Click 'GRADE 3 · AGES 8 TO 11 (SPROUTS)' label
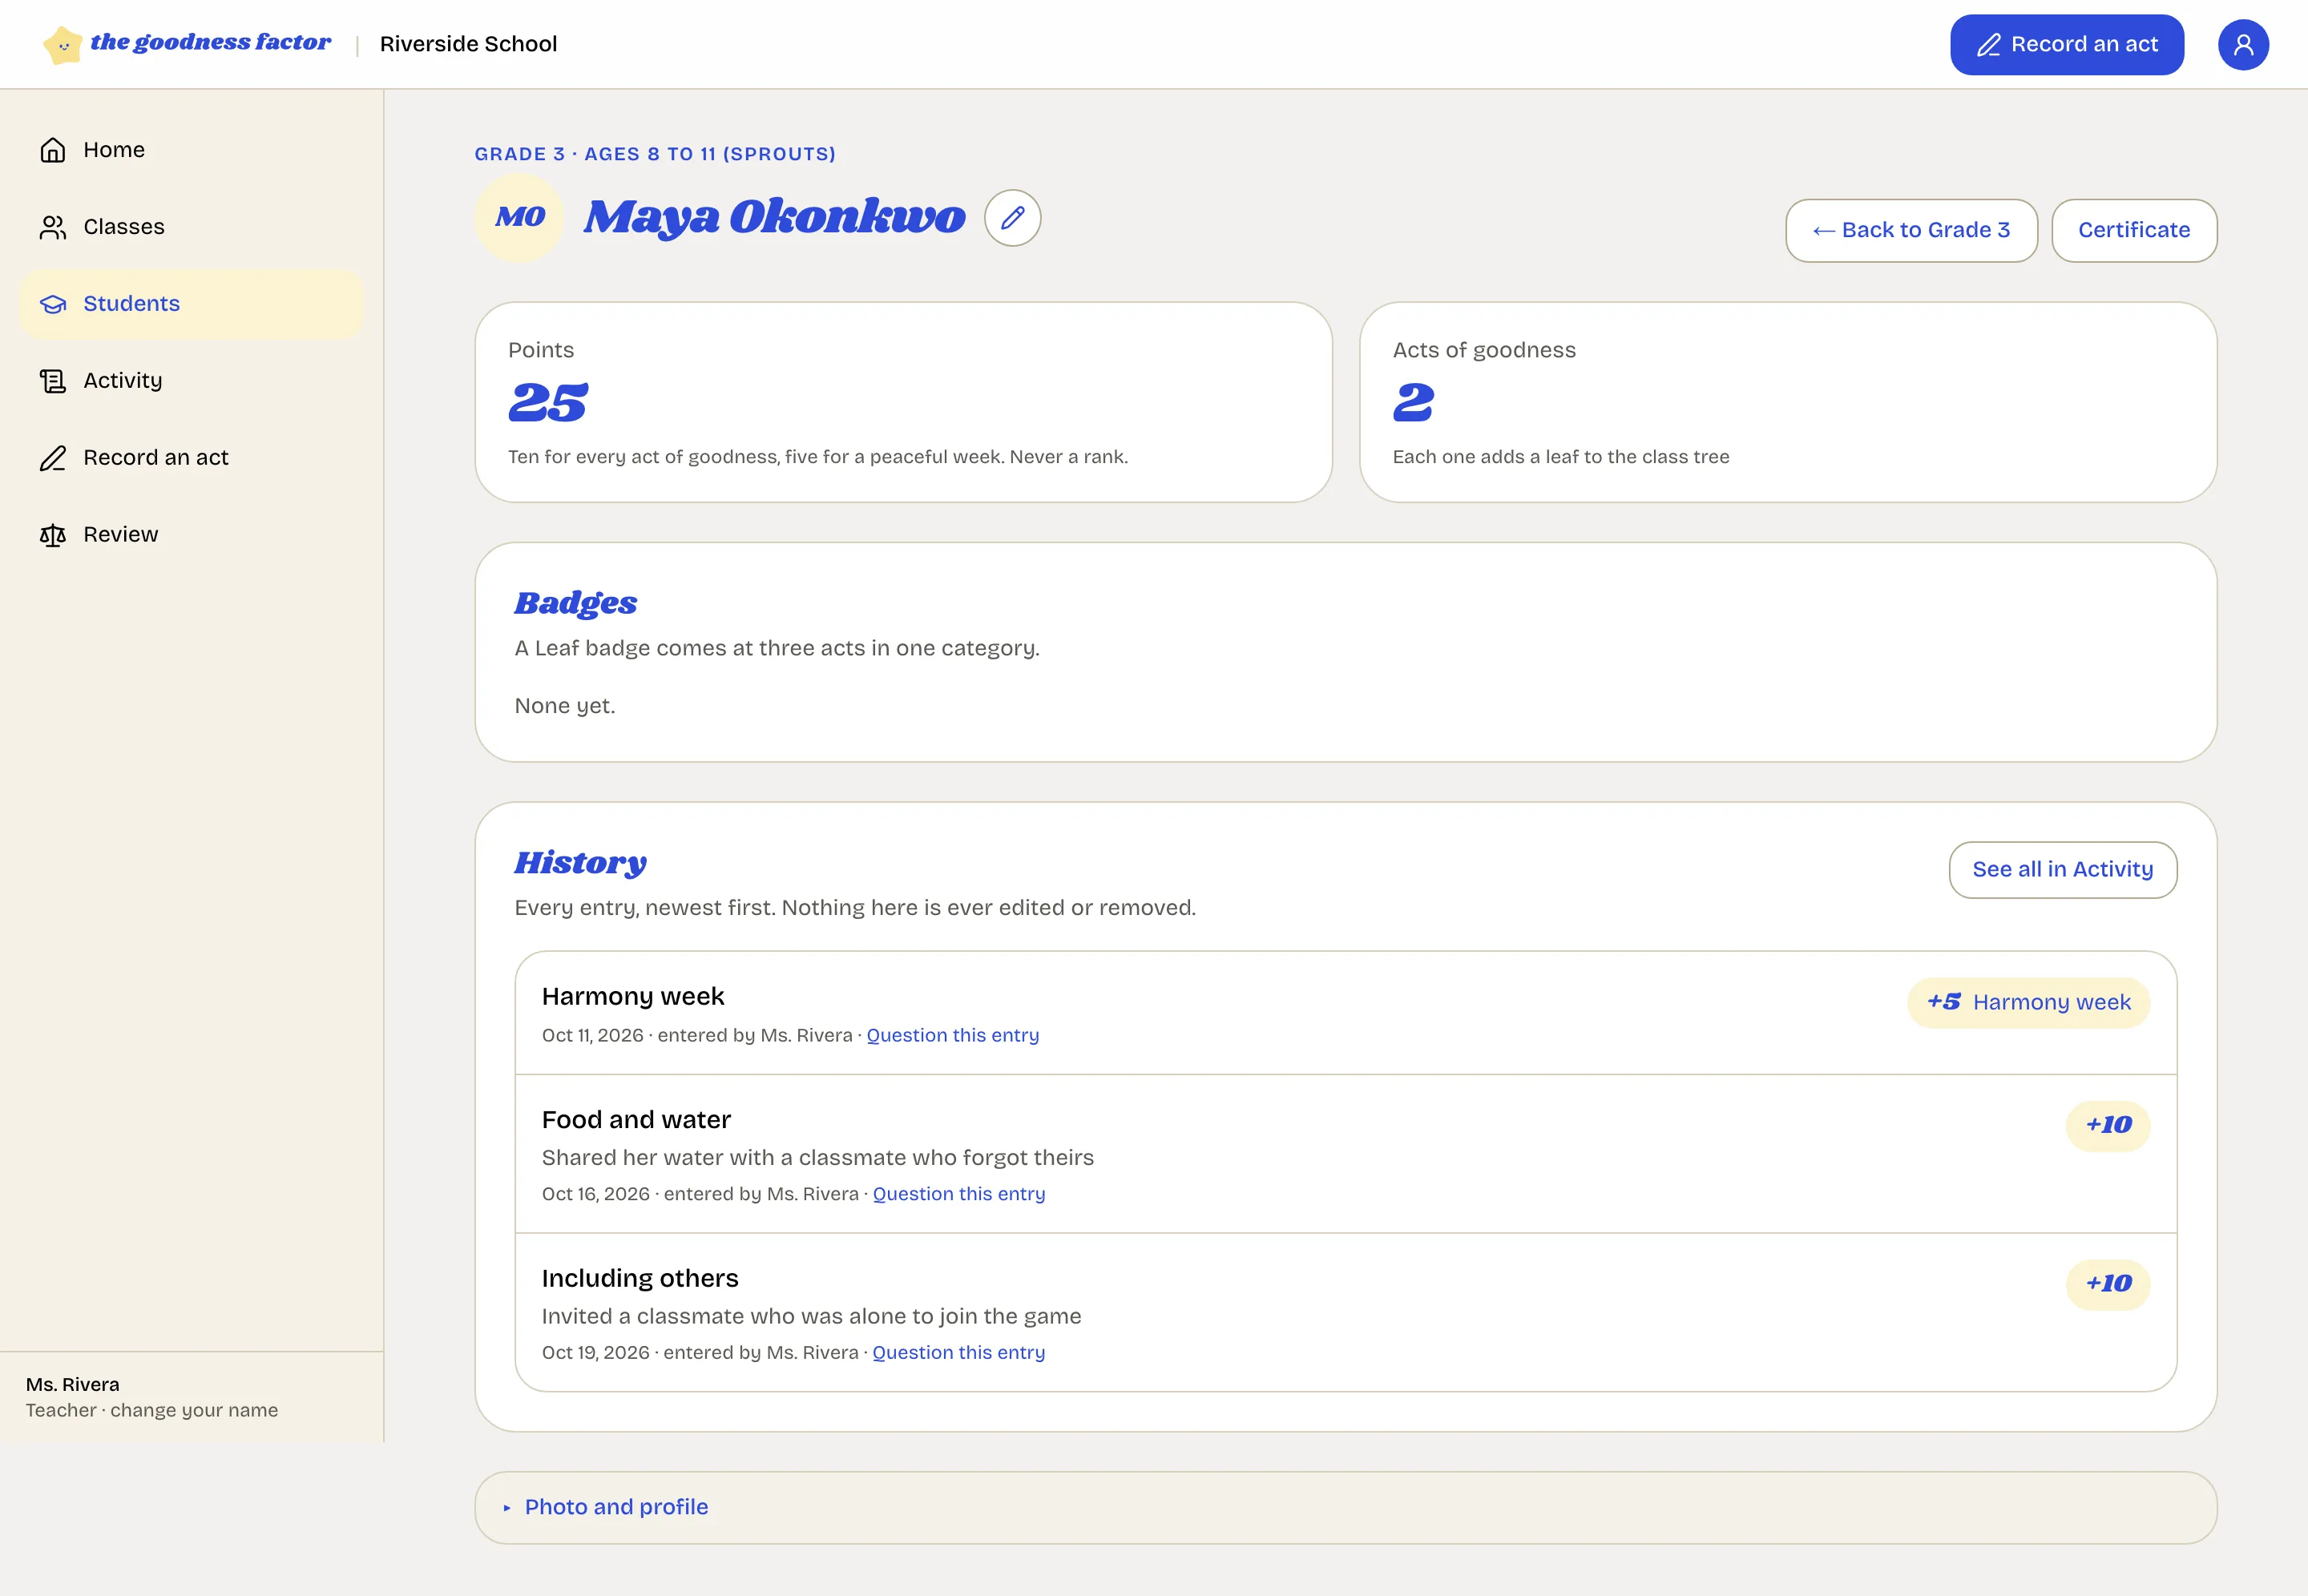The width and height of the screenshot is (2308, 1596). [x=655, y=154]
